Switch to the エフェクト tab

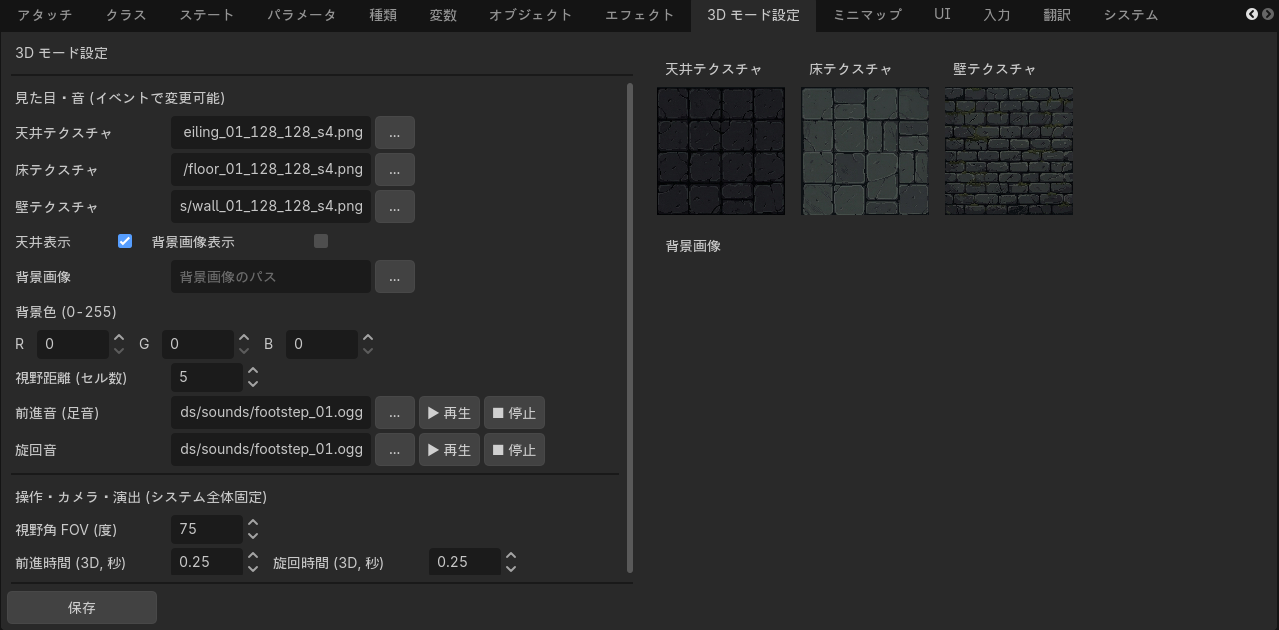640,15
